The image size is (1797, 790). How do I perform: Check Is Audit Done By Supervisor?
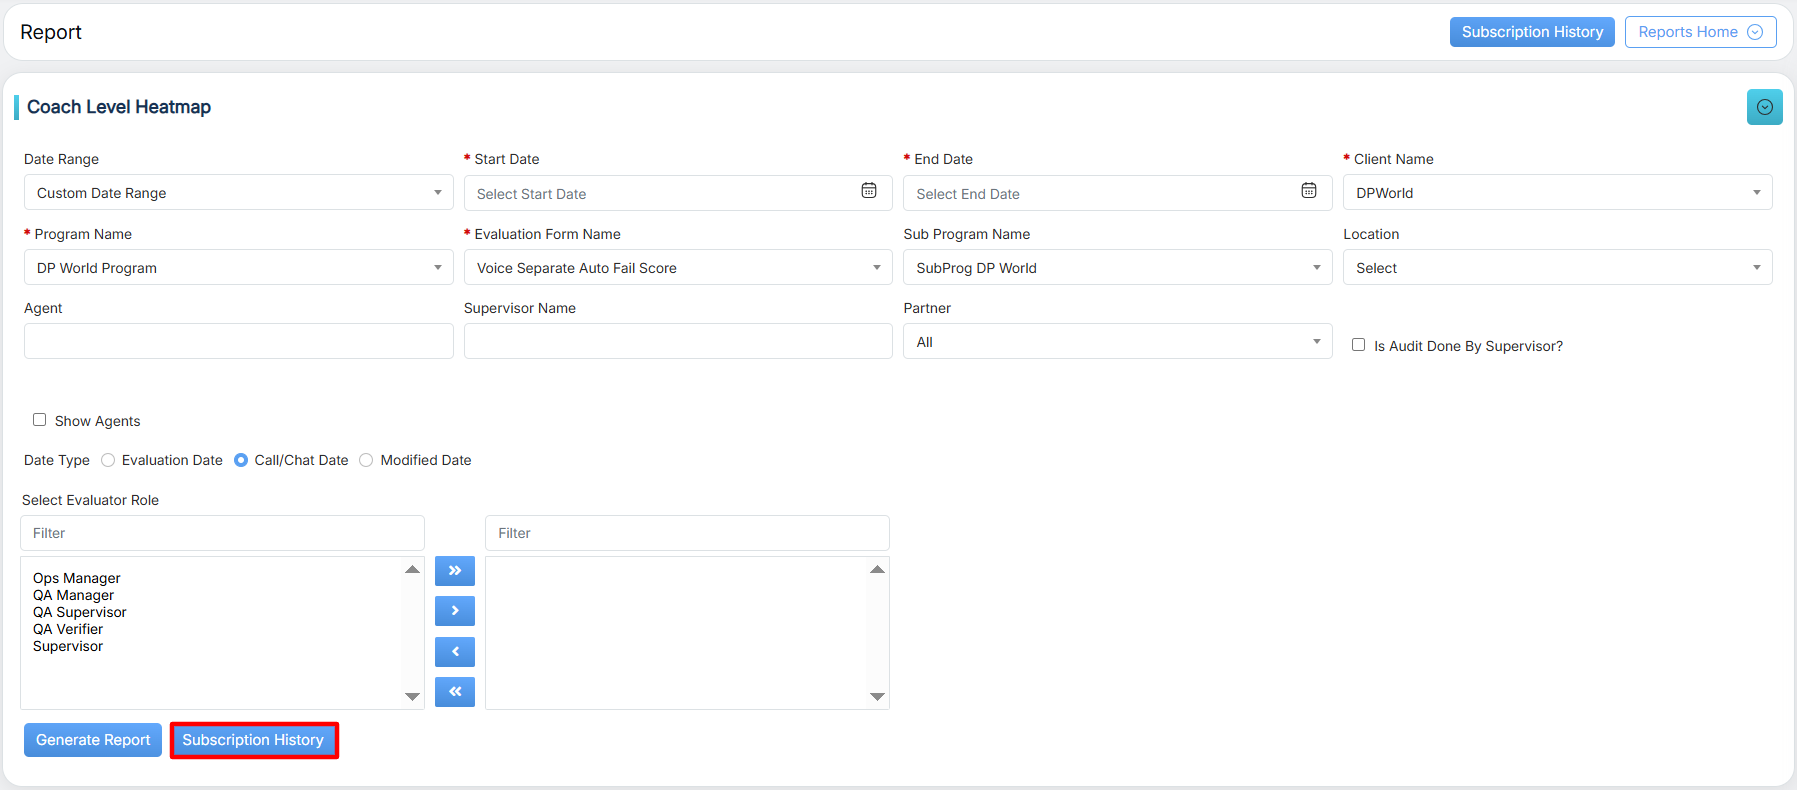tap(1358, 345)
